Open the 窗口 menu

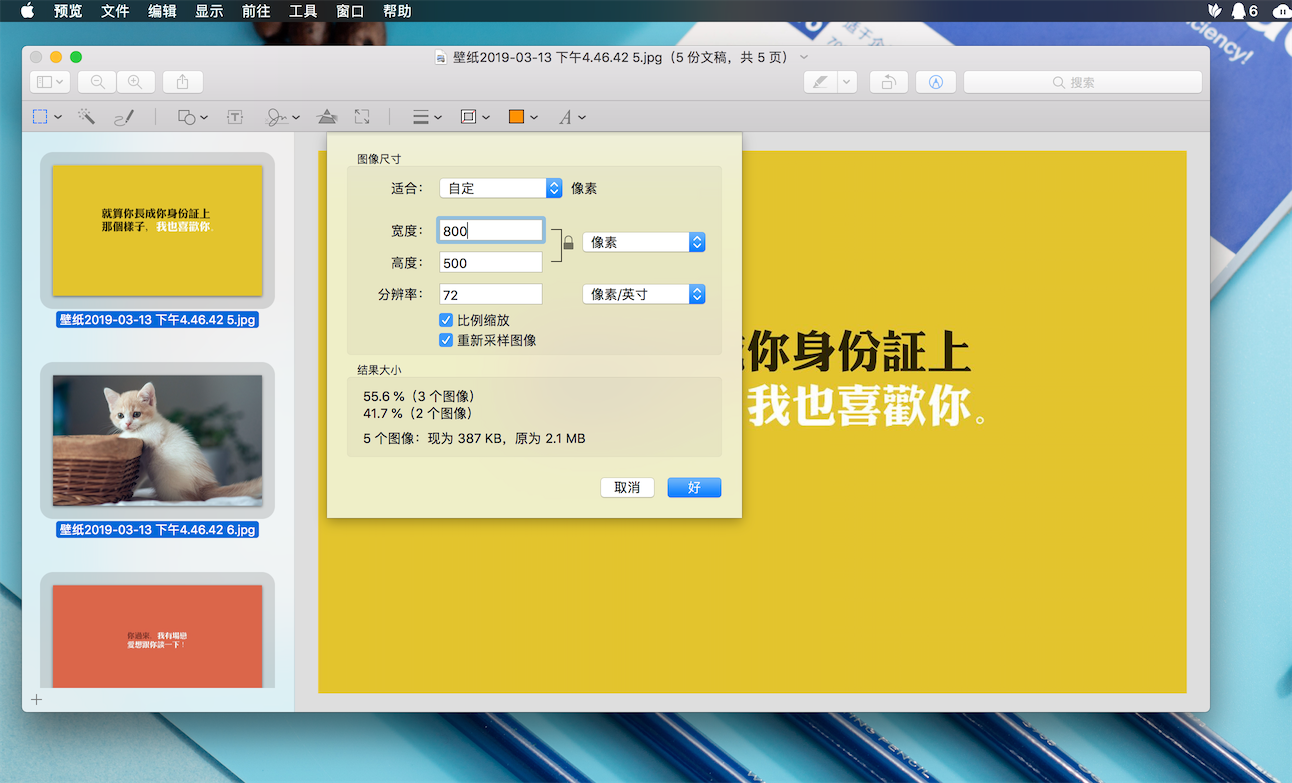coord(350,11)
